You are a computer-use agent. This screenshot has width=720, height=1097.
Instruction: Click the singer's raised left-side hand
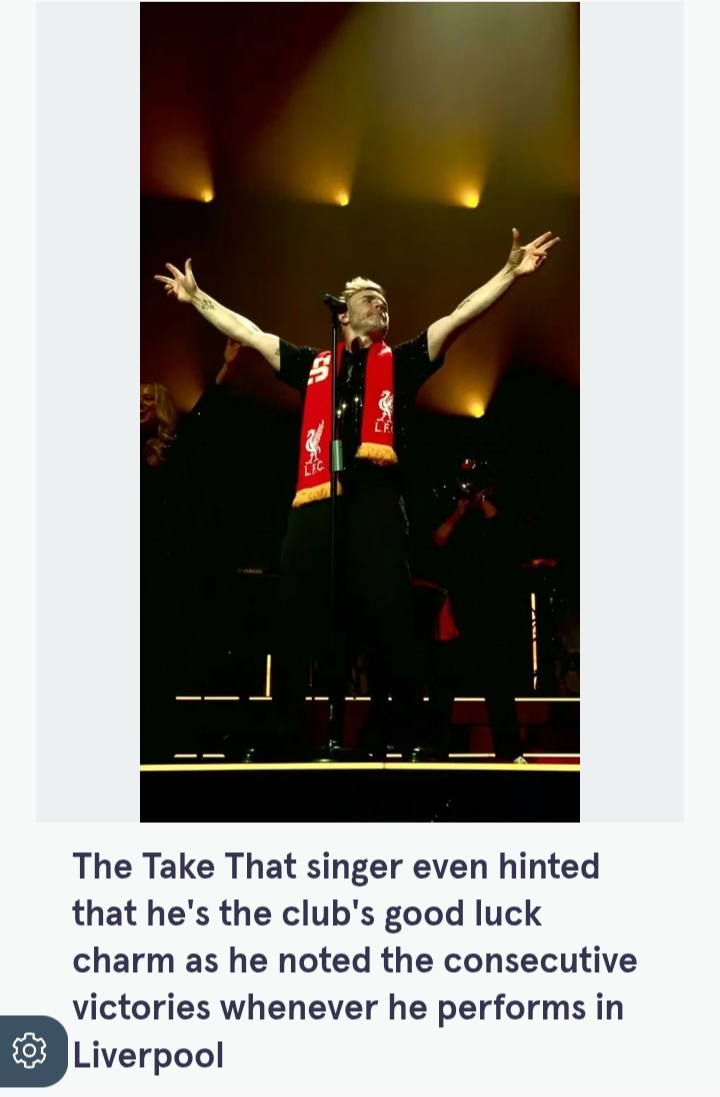click(176, 281)
